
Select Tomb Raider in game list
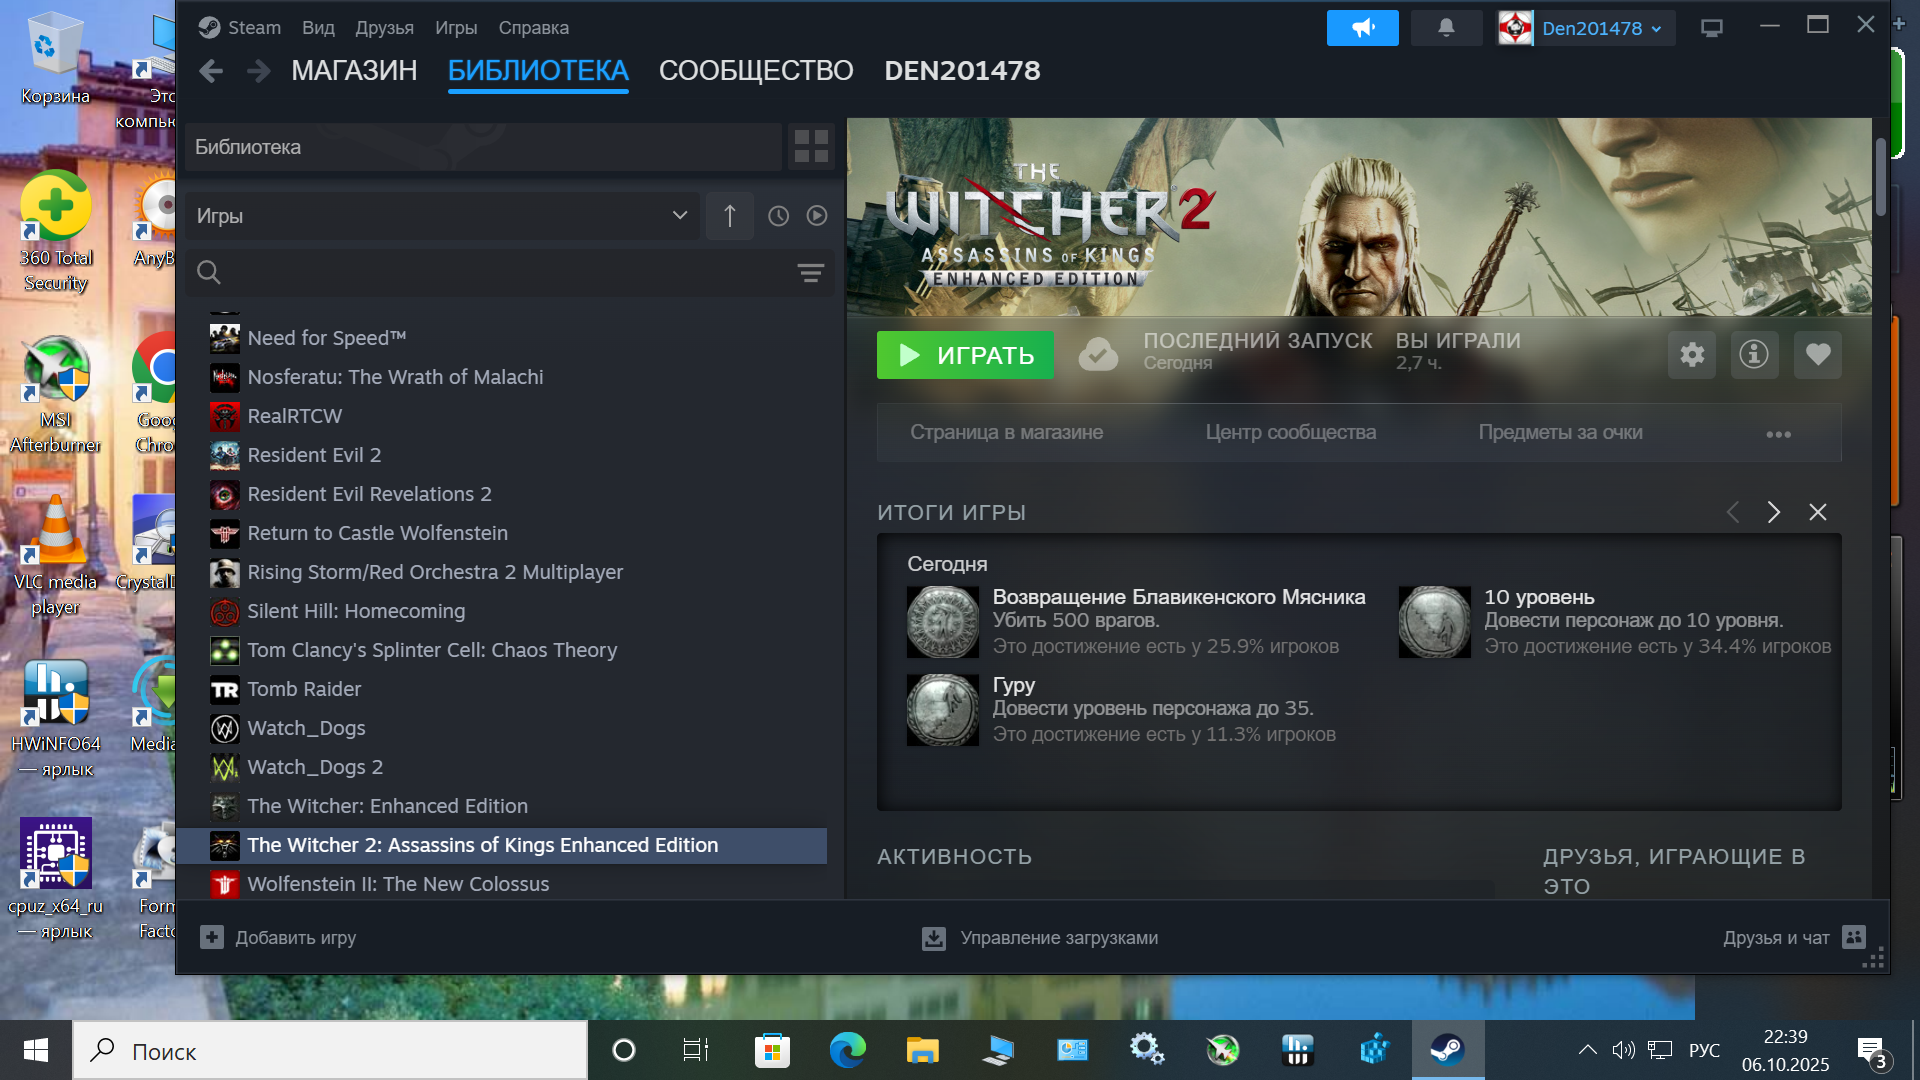click(304, 689)
